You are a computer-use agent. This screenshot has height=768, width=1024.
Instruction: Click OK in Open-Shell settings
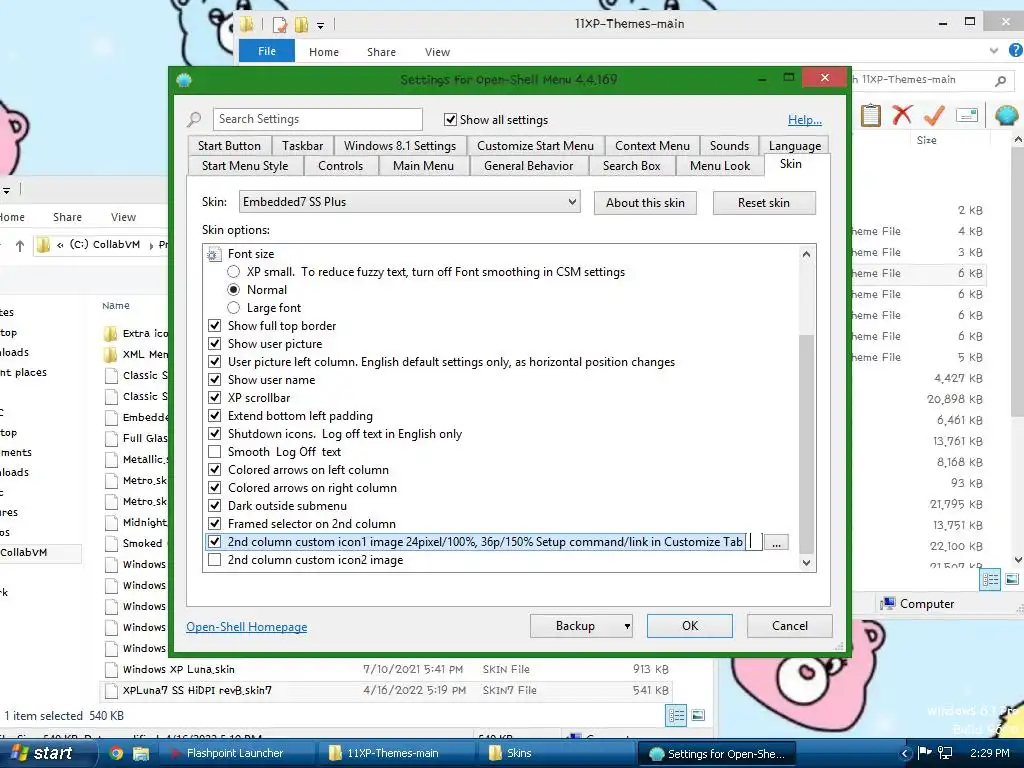pyautogui.click(x=690, y=626)
